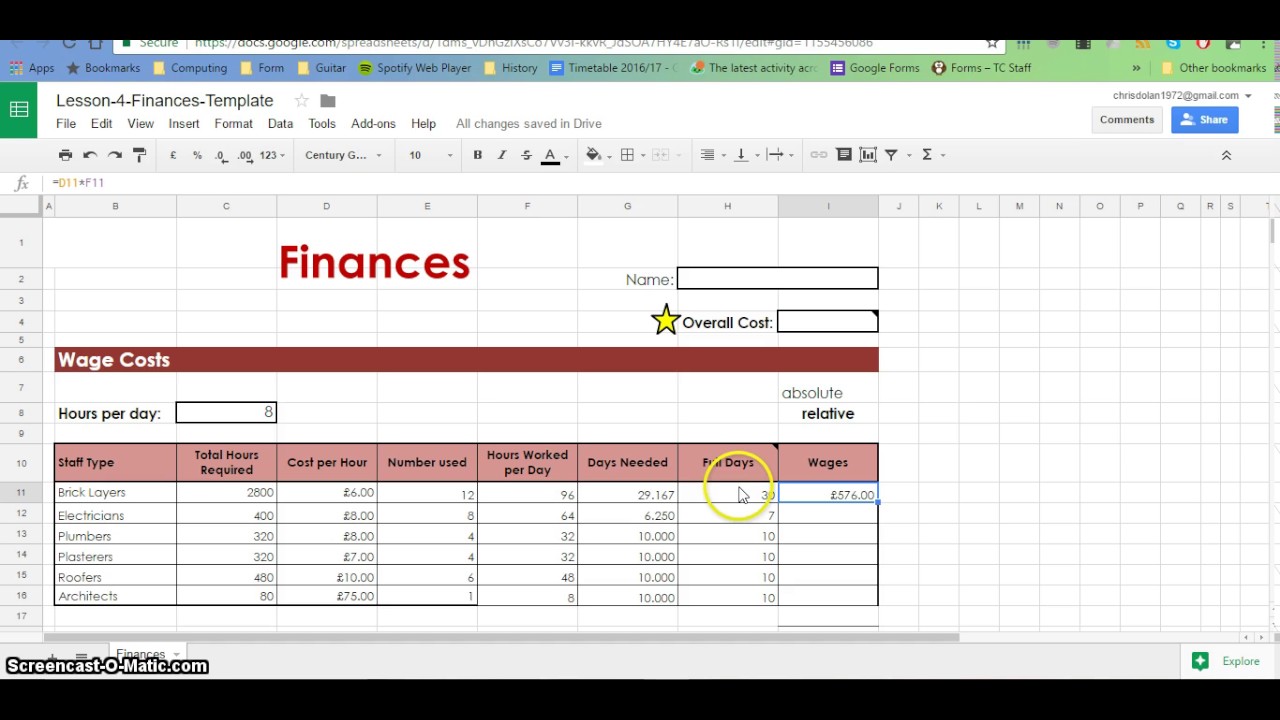Click the Redo arrow

[x=115, y=155]
